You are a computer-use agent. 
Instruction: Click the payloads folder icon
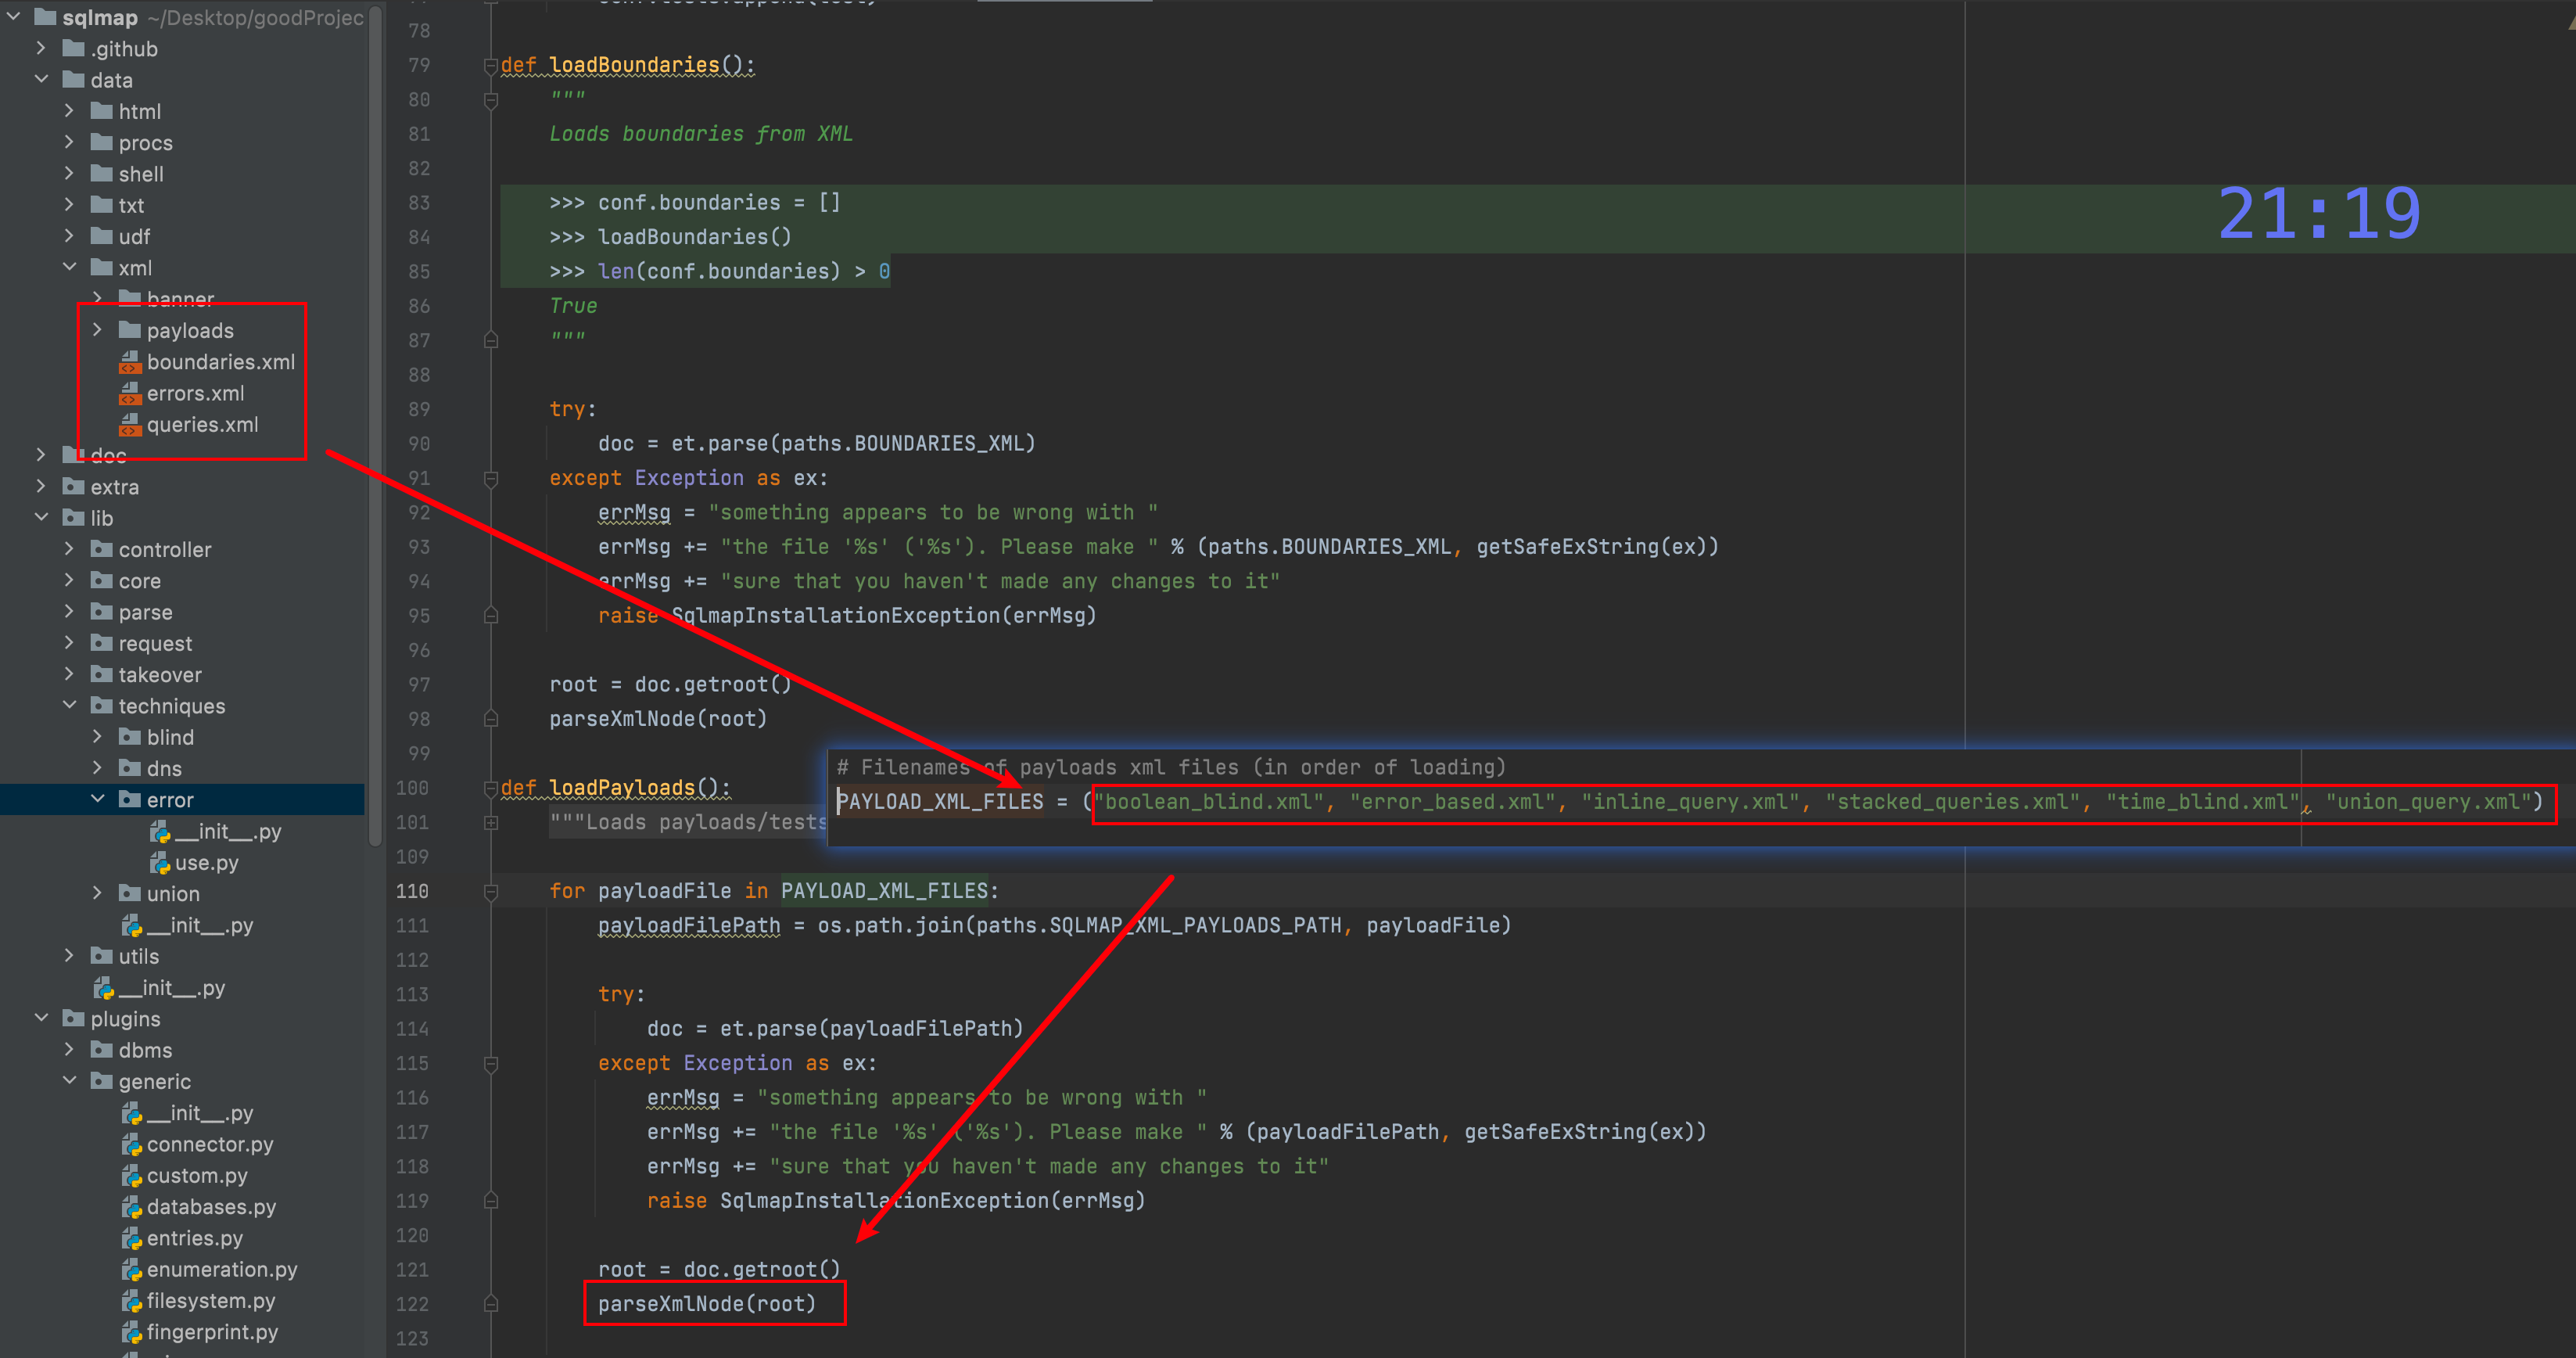tap(129, 331)
